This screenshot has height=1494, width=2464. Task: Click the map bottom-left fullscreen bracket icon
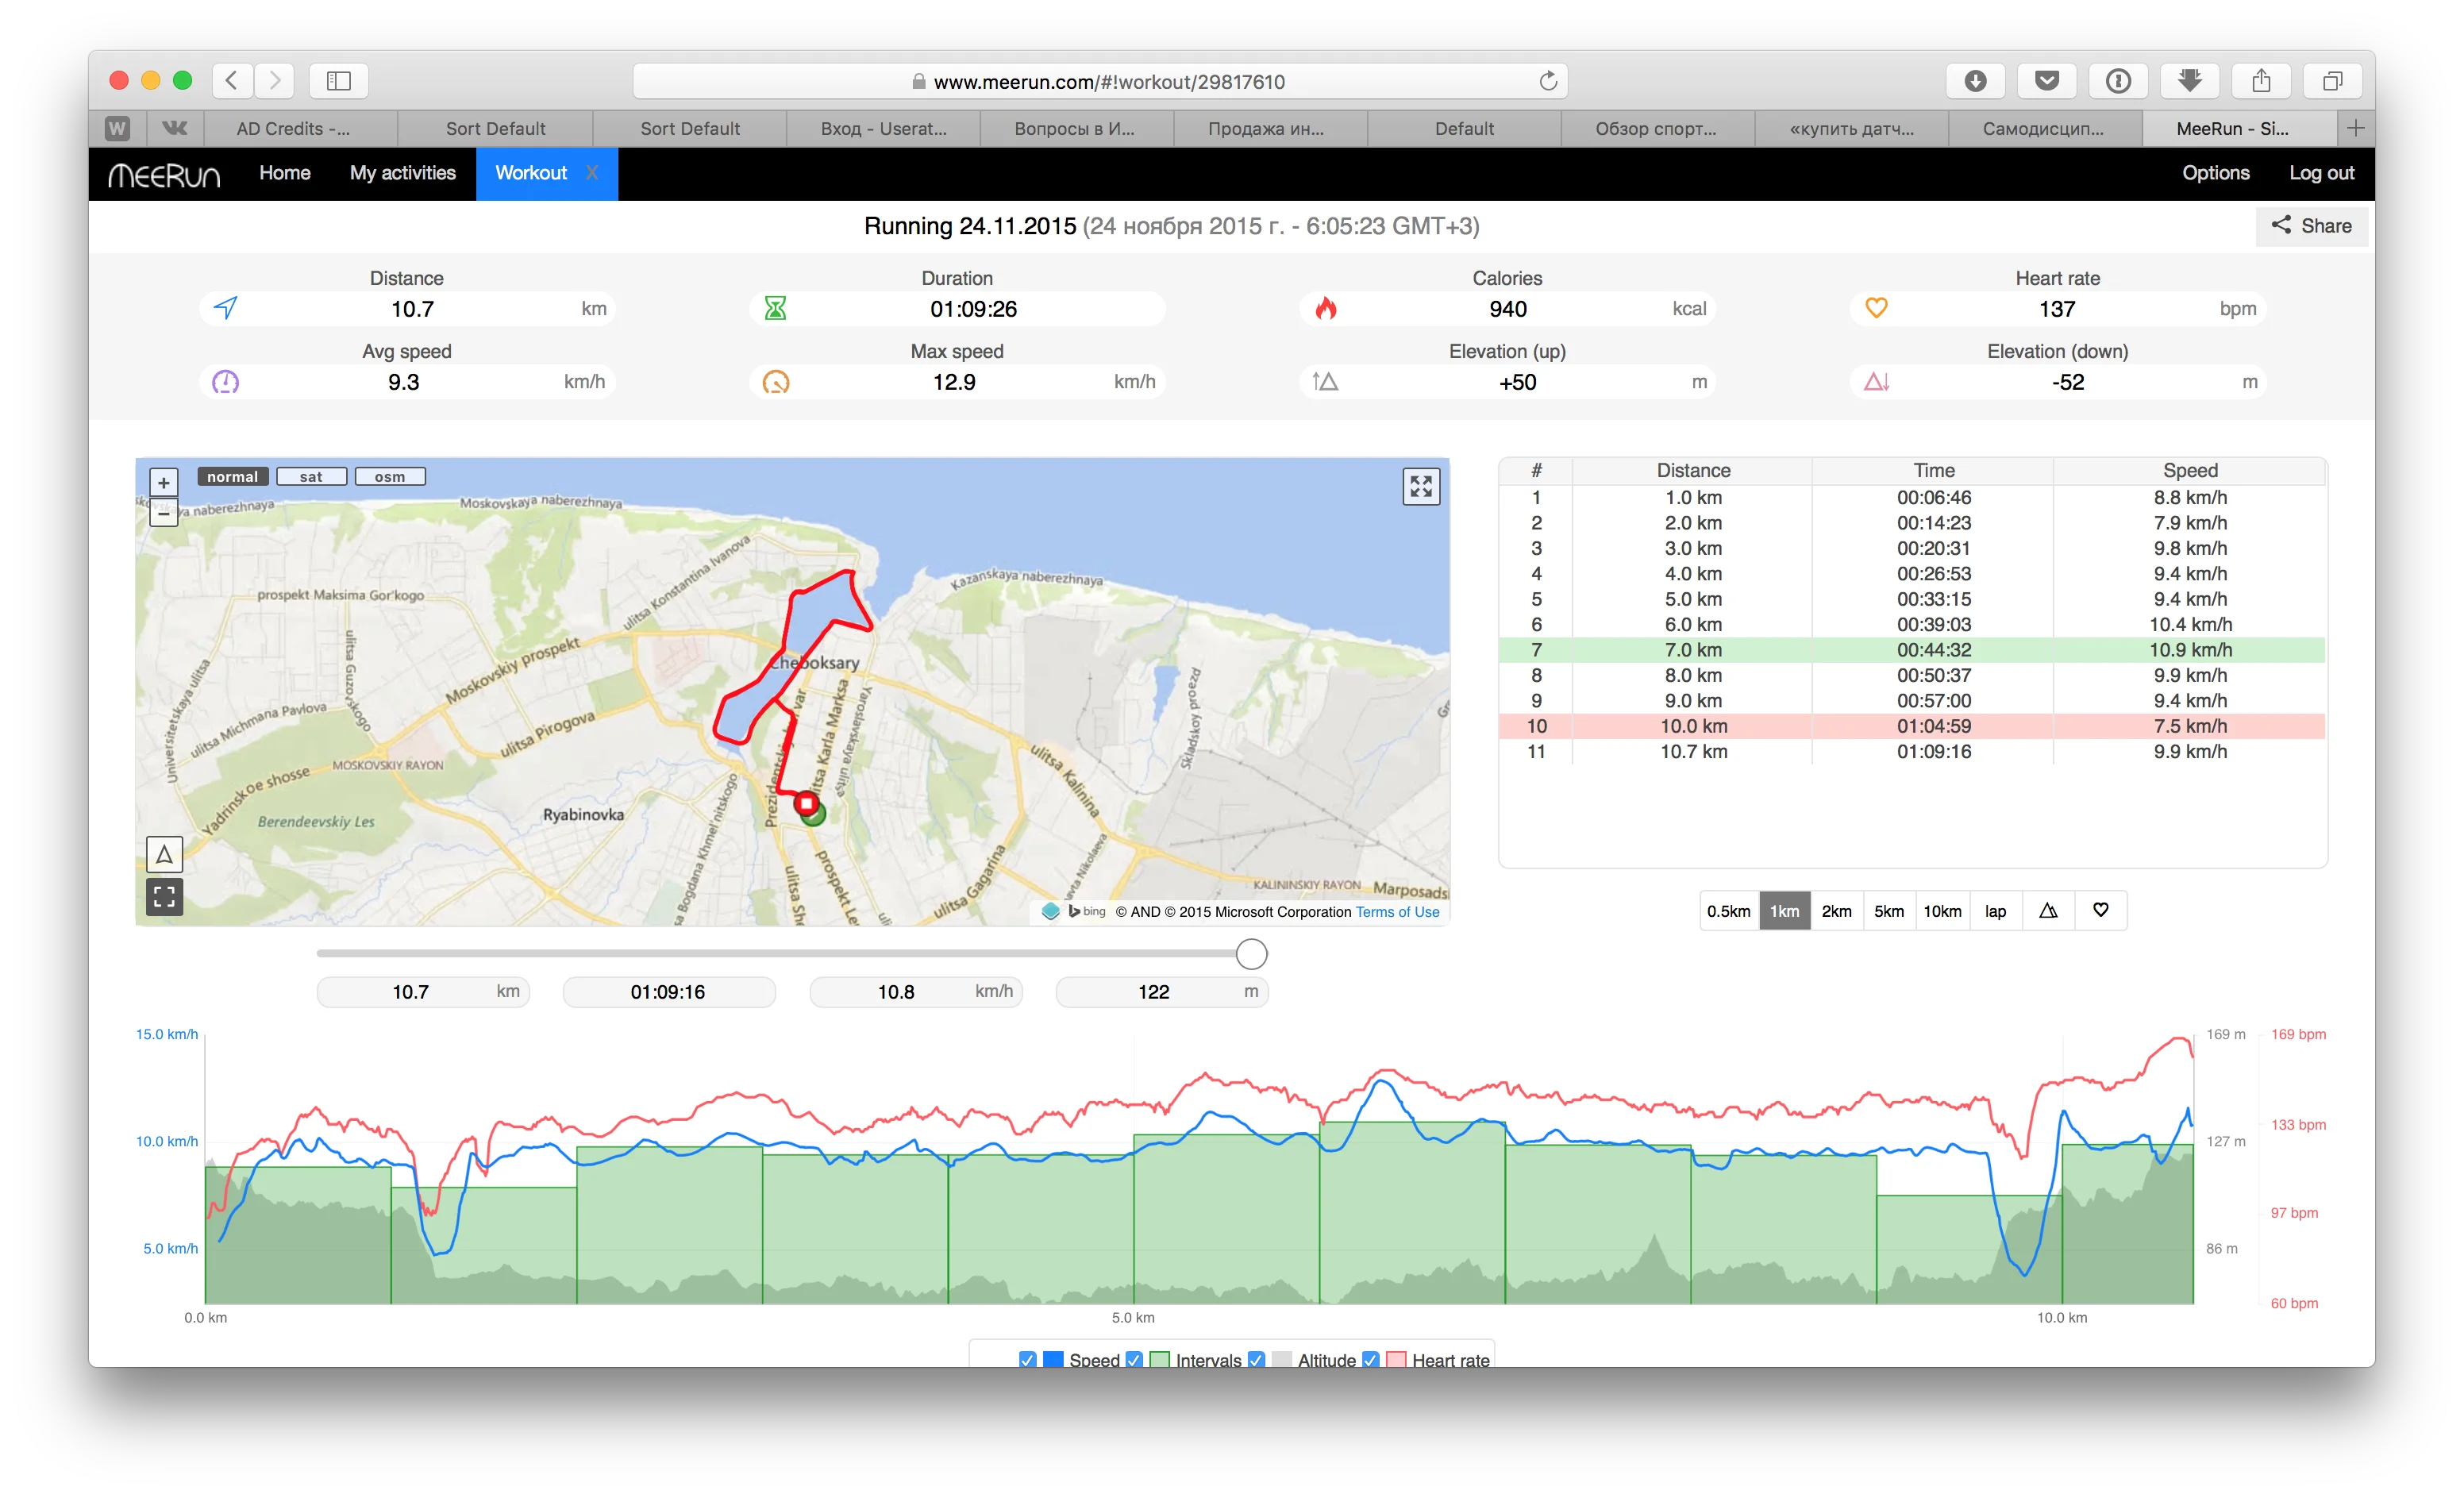pyautogui.click(x=164, y=896)
